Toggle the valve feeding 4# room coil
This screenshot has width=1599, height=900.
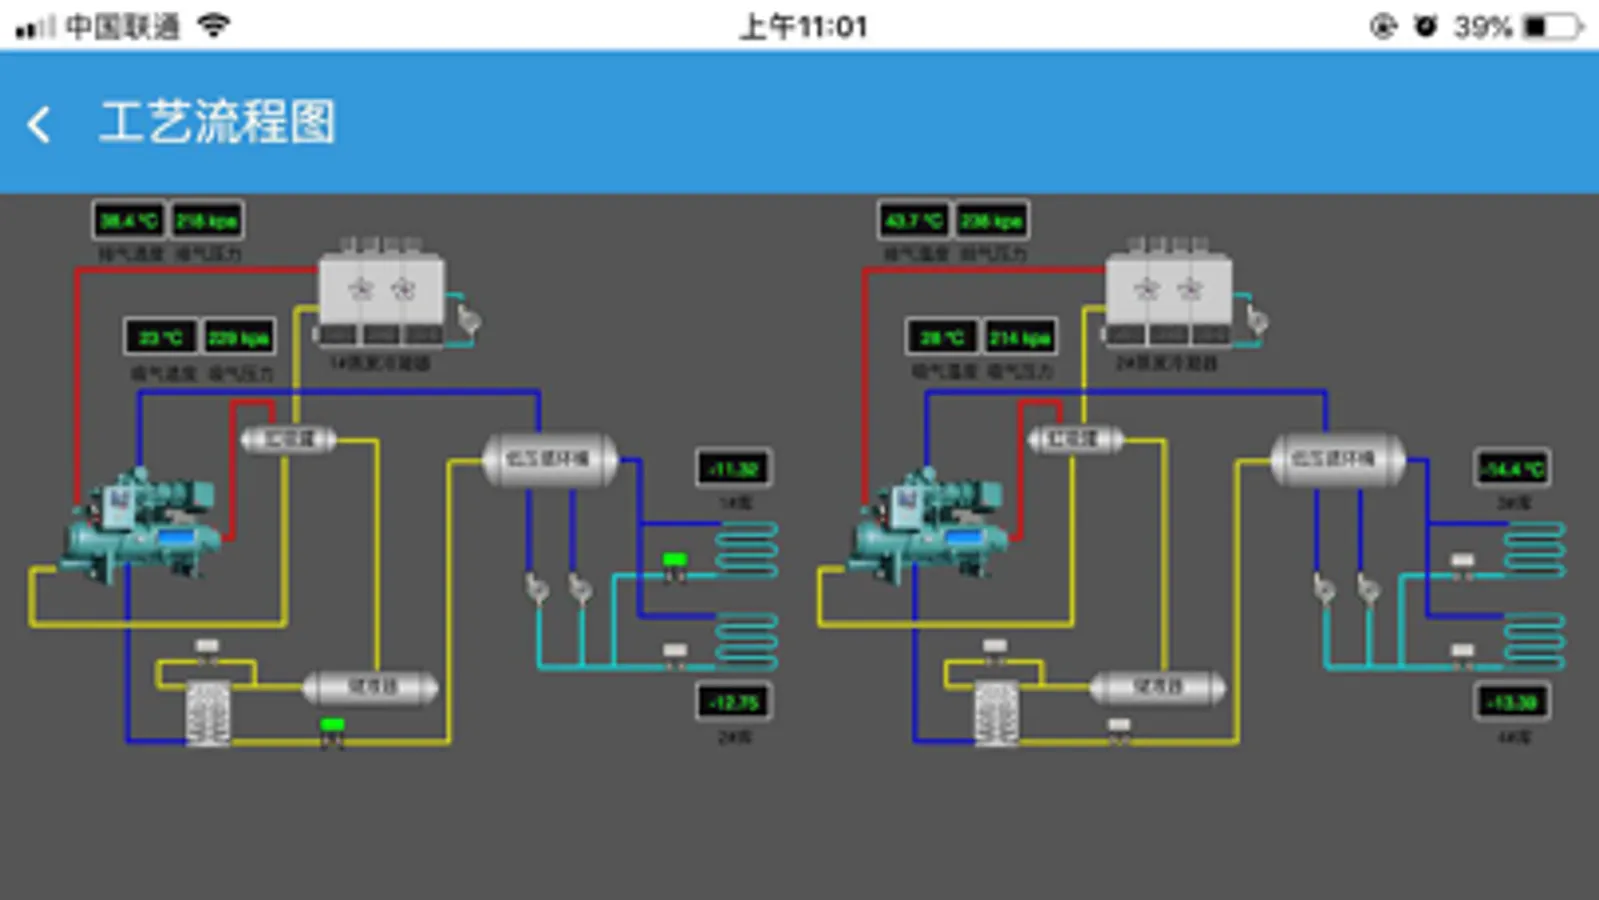[1462, 656]
